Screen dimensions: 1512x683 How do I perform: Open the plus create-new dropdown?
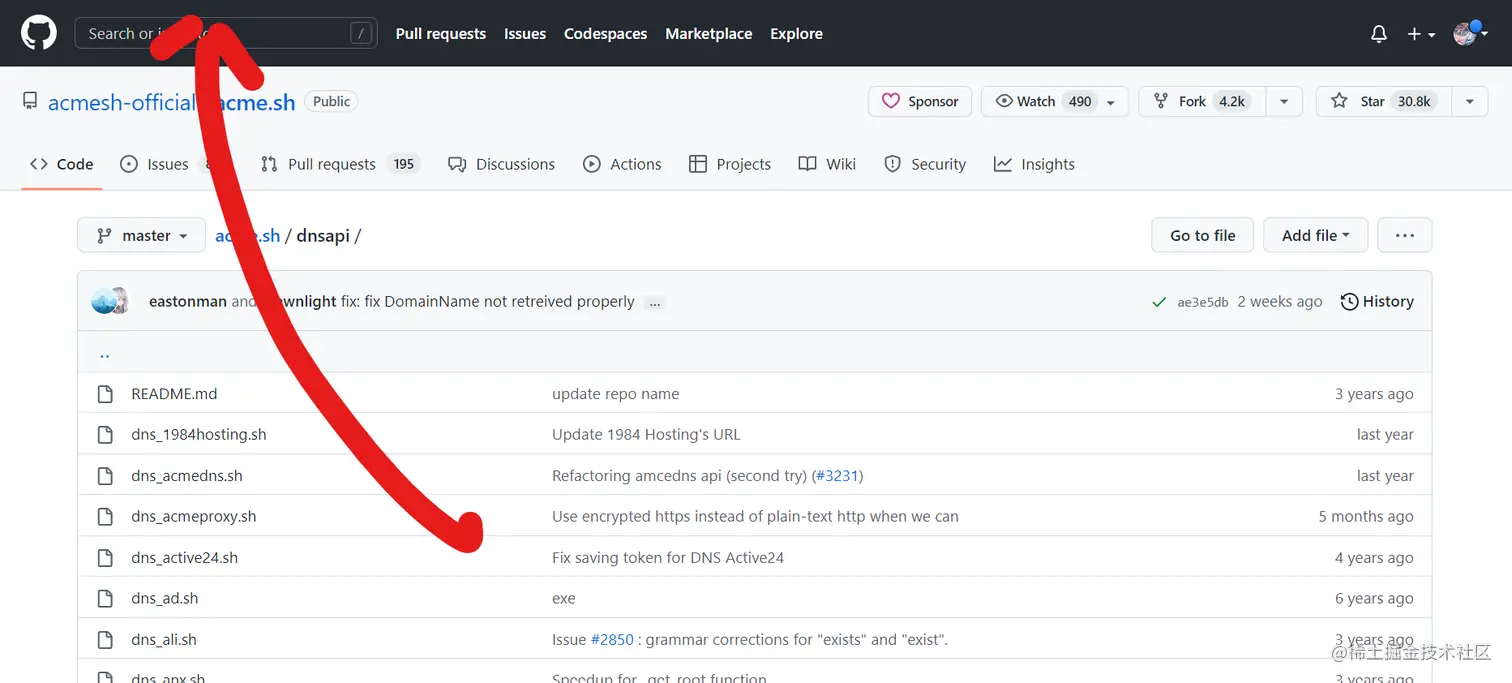point(1421,34)
